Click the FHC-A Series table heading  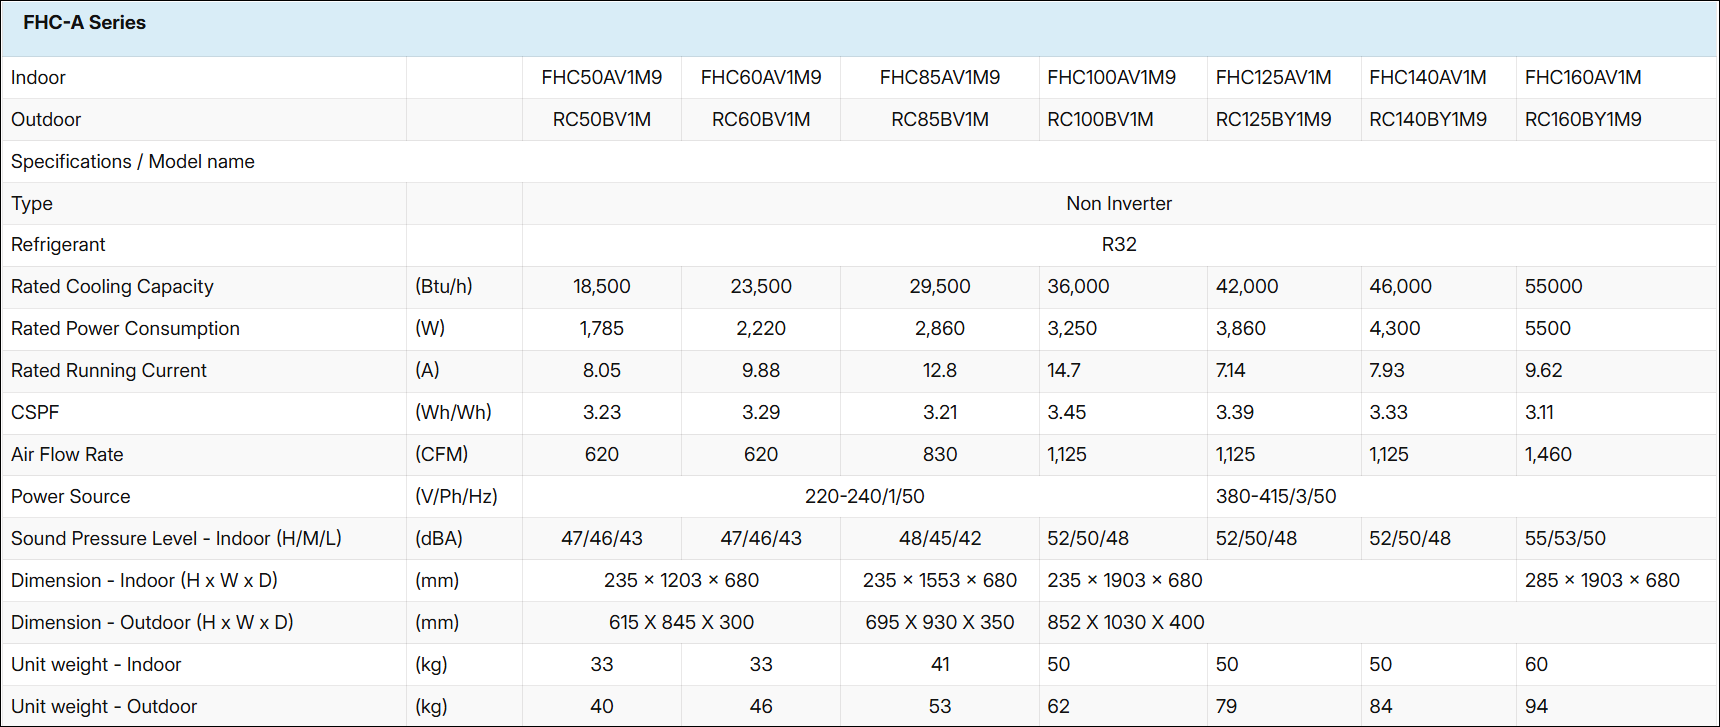(x=84, y=23)
